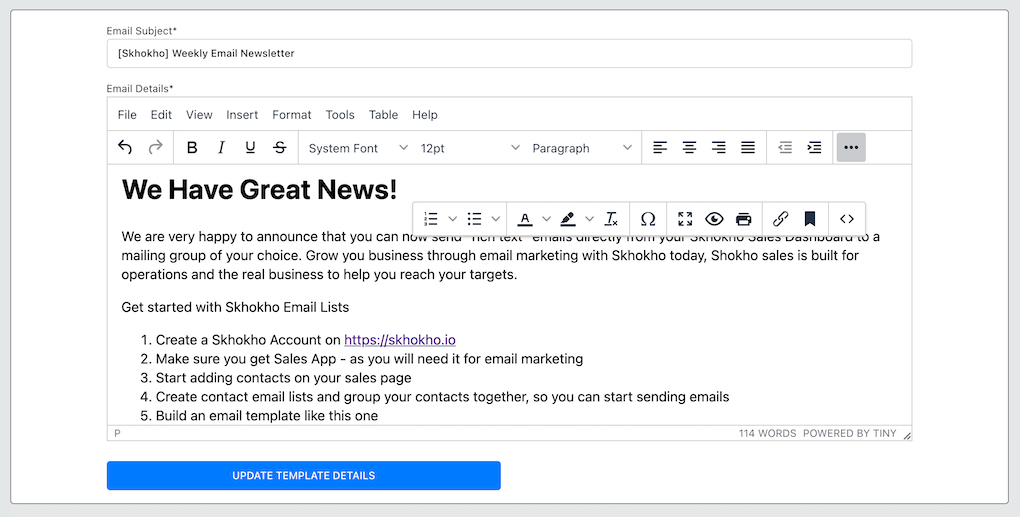Print the email content
The width and height of the screenshot is (1020, 517).
click(744, 219)
